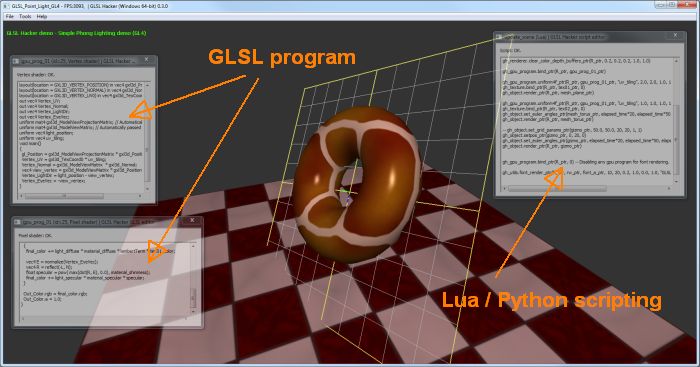Screen dimensions: 700x367
Task: Click the right arrow in script editor horizontal scrollbar
Action: coord(669,189)
